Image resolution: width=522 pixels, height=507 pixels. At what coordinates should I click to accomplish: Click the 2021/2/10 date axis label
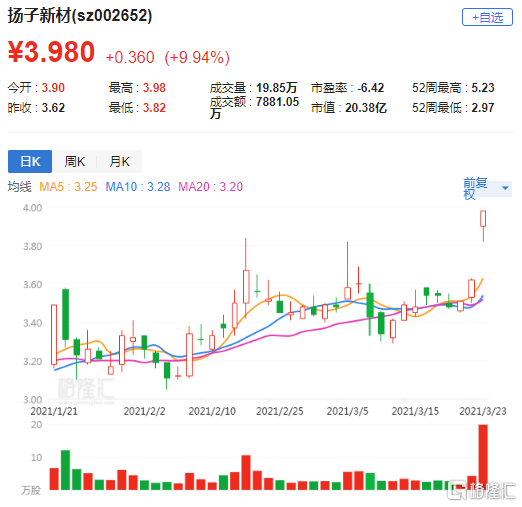click(212, 411)
